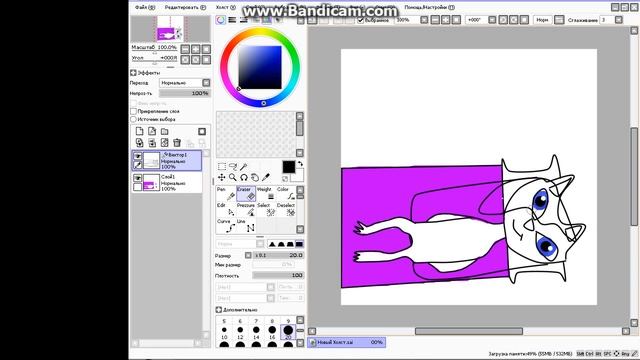Select the Line tool

tap(246, 226)
